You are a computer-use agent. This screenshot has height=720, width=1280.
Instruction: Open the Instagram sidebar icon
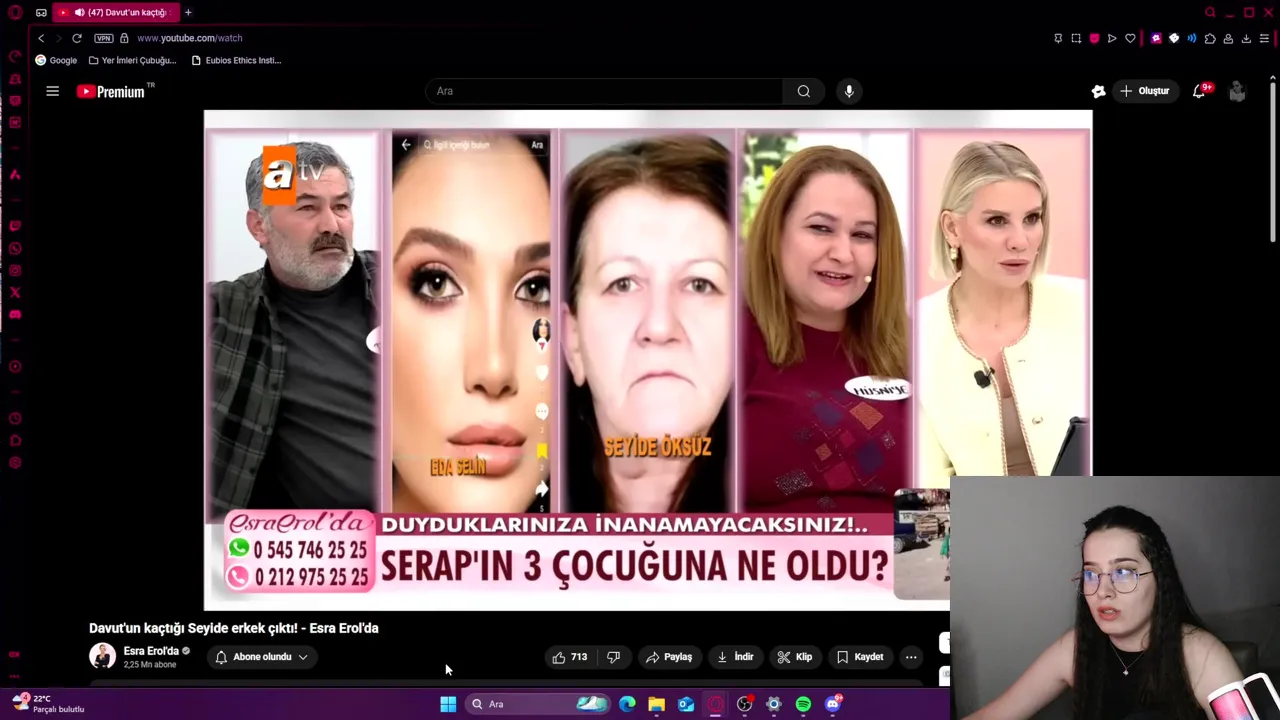pos(15,270)
